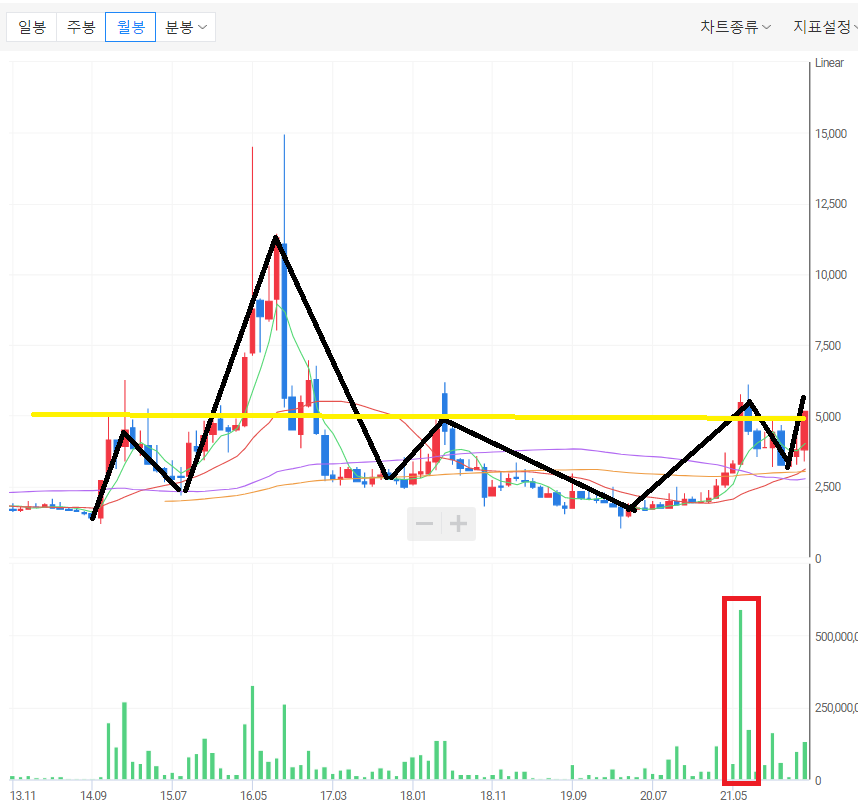Click the 17.03 date axis label
This screenshot has width=858, height=805.
(333, 795)
